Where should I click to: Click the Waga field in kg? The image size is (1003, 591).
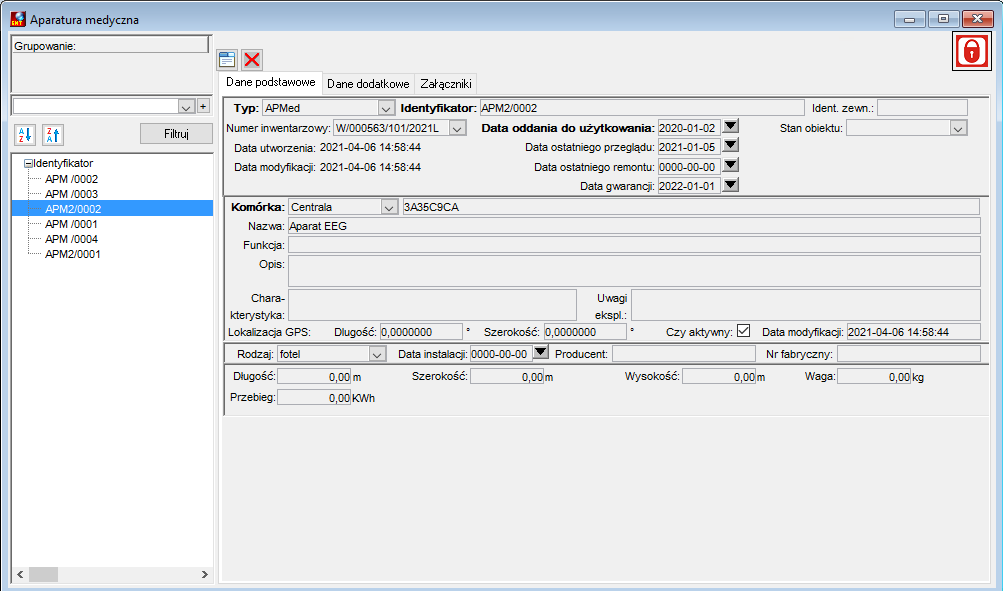click(874, 377)
